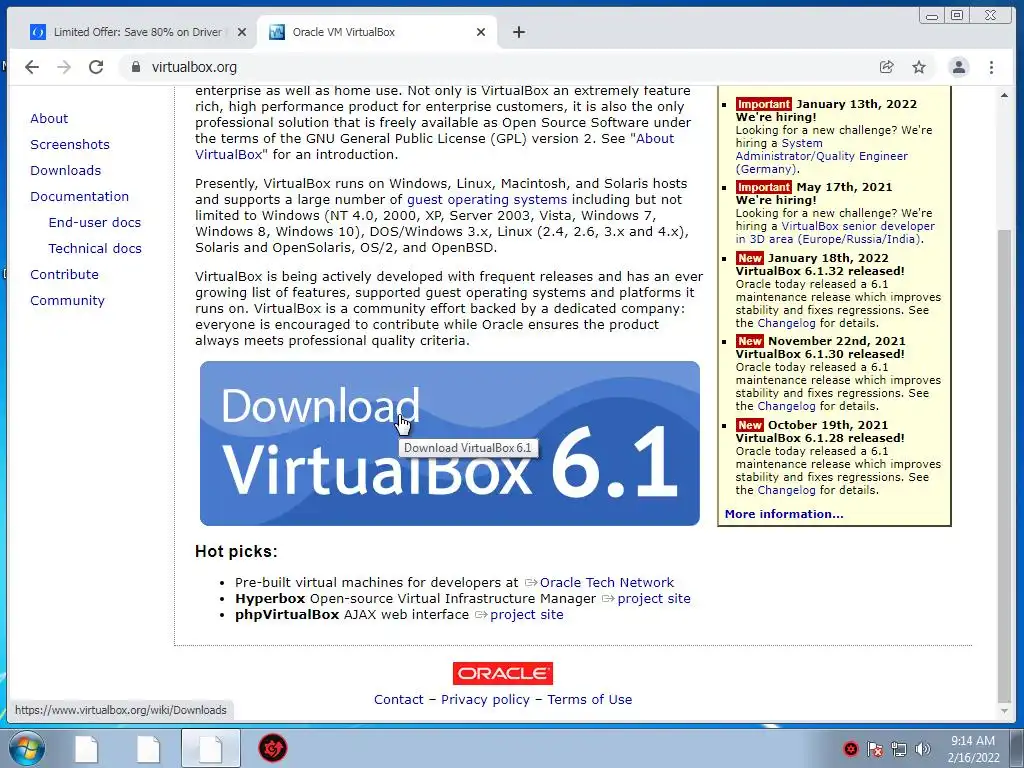Open Documentation in sidebar
This screenshot has width=1024, height=768.
(79, 197)
